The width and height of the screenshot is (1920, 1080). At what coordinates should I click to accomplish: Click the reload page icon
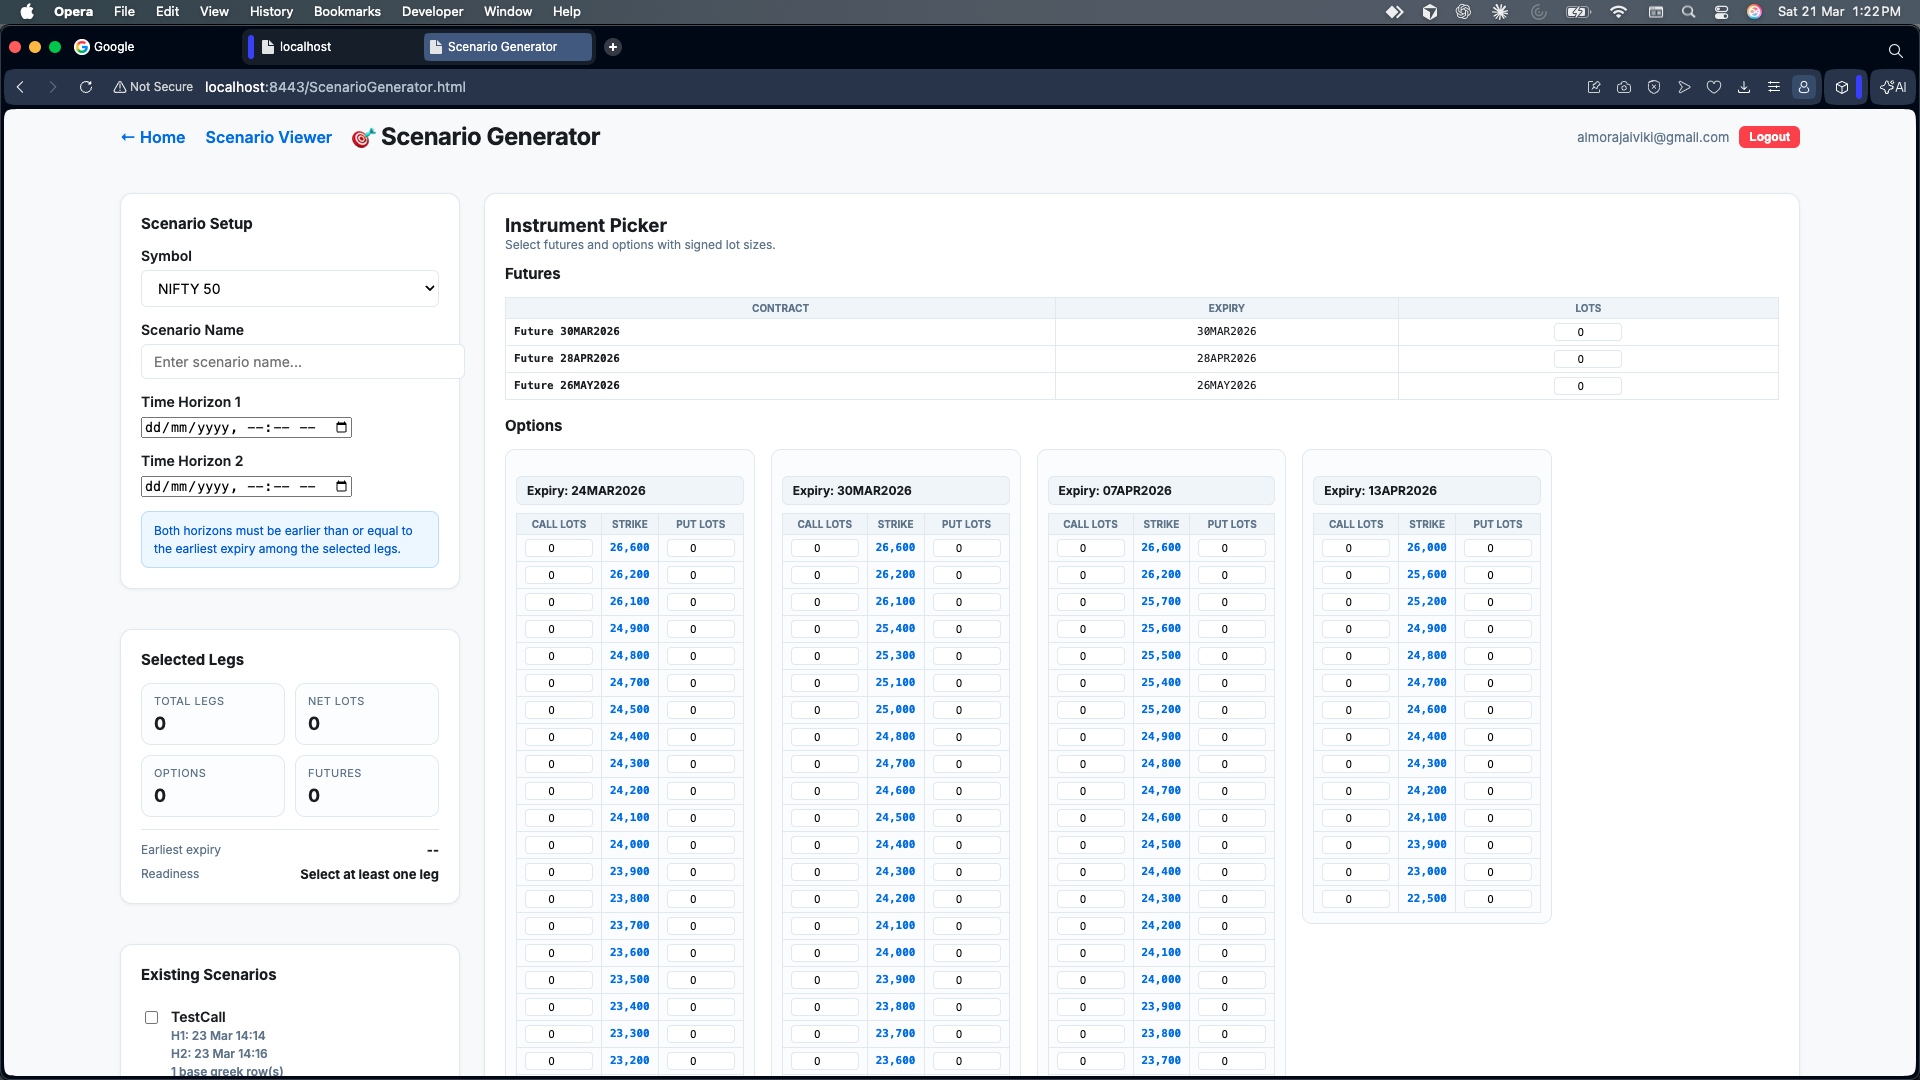coord(86,87)
